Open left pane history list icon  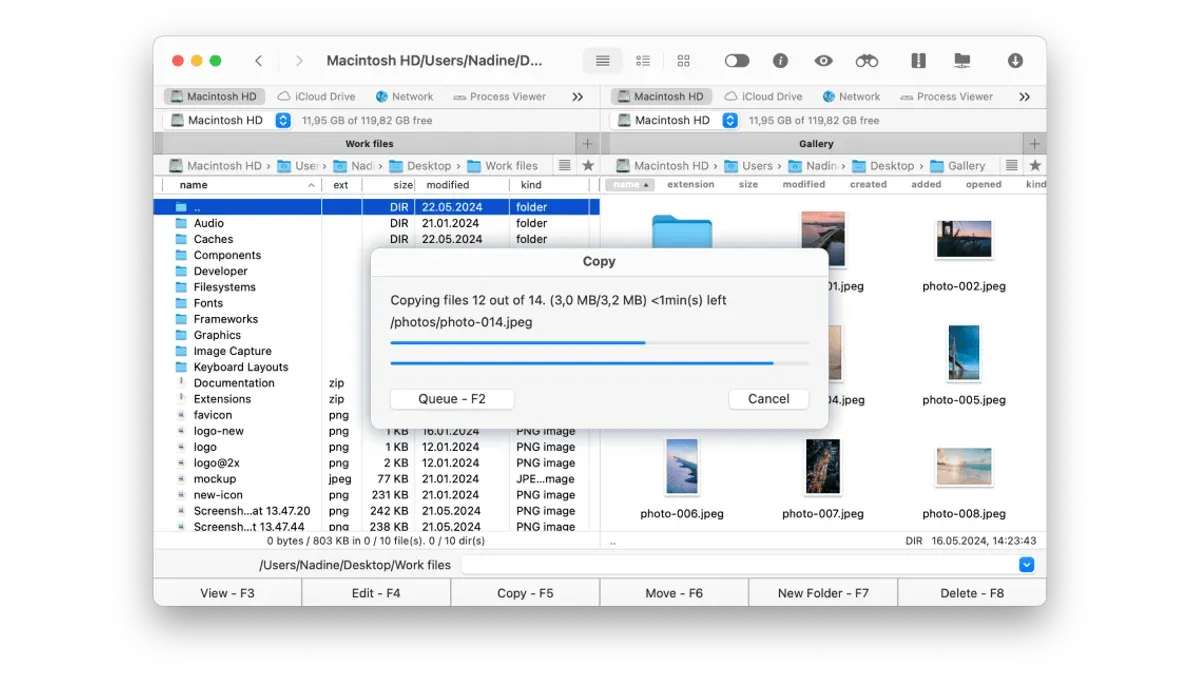pyautogui.click(x=565, y=166)
